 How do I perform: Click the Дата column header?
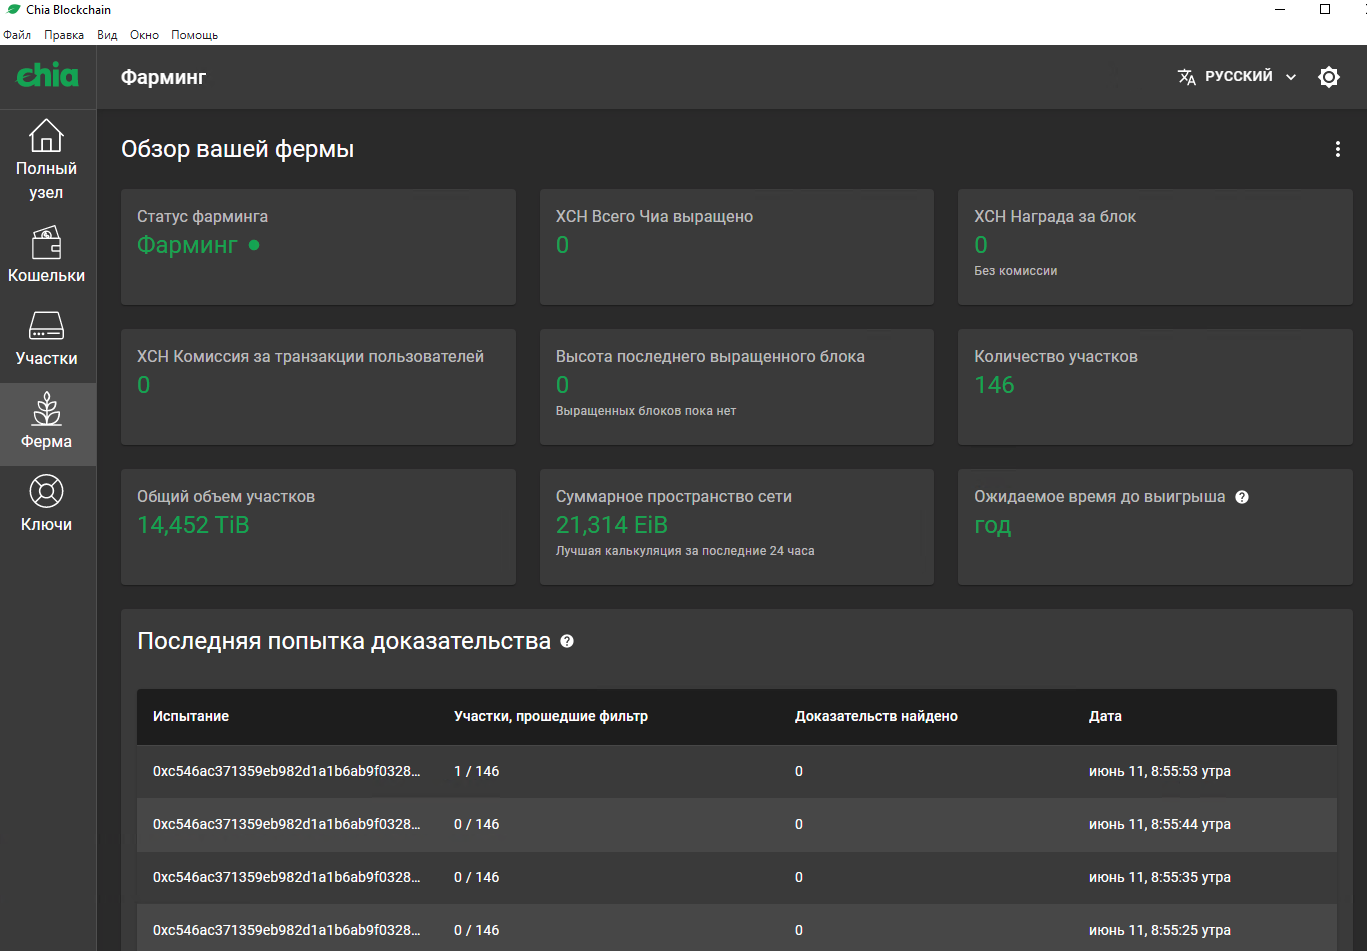pos(1105,716)
